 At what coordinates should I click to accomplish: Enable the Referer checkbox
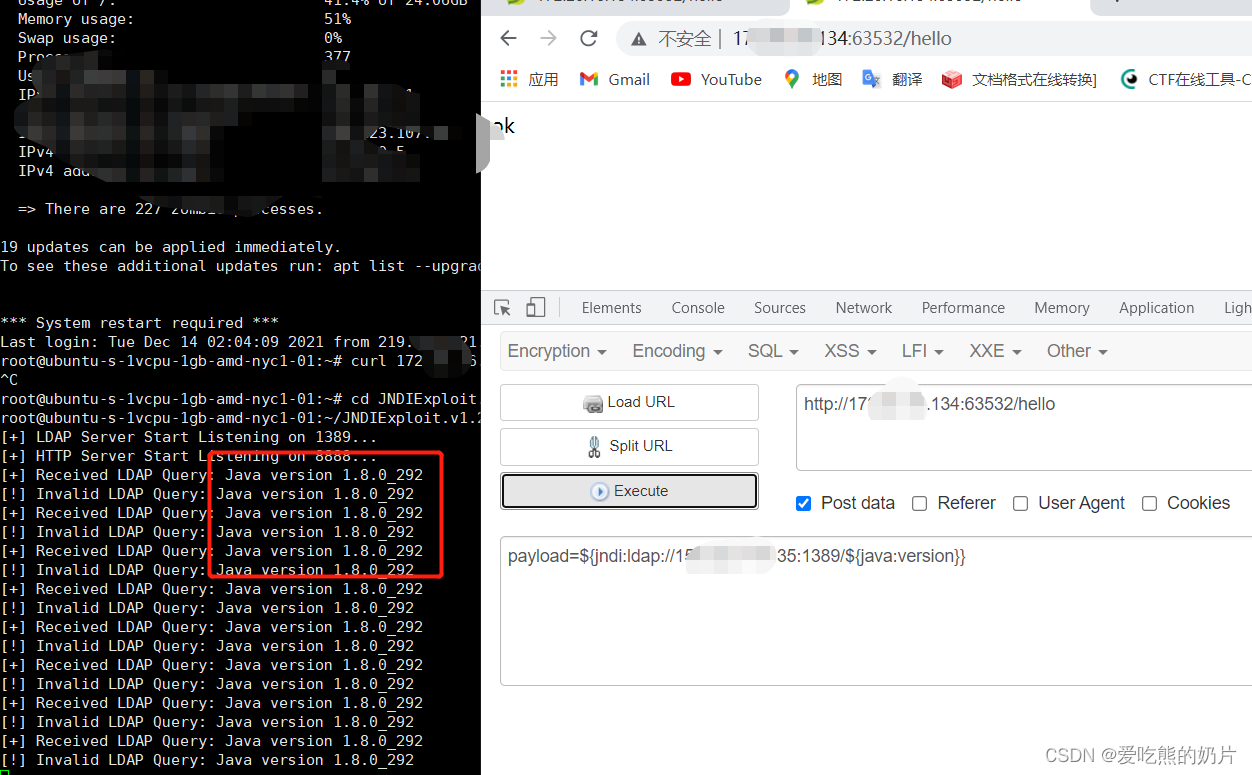(x=919, y=503)
